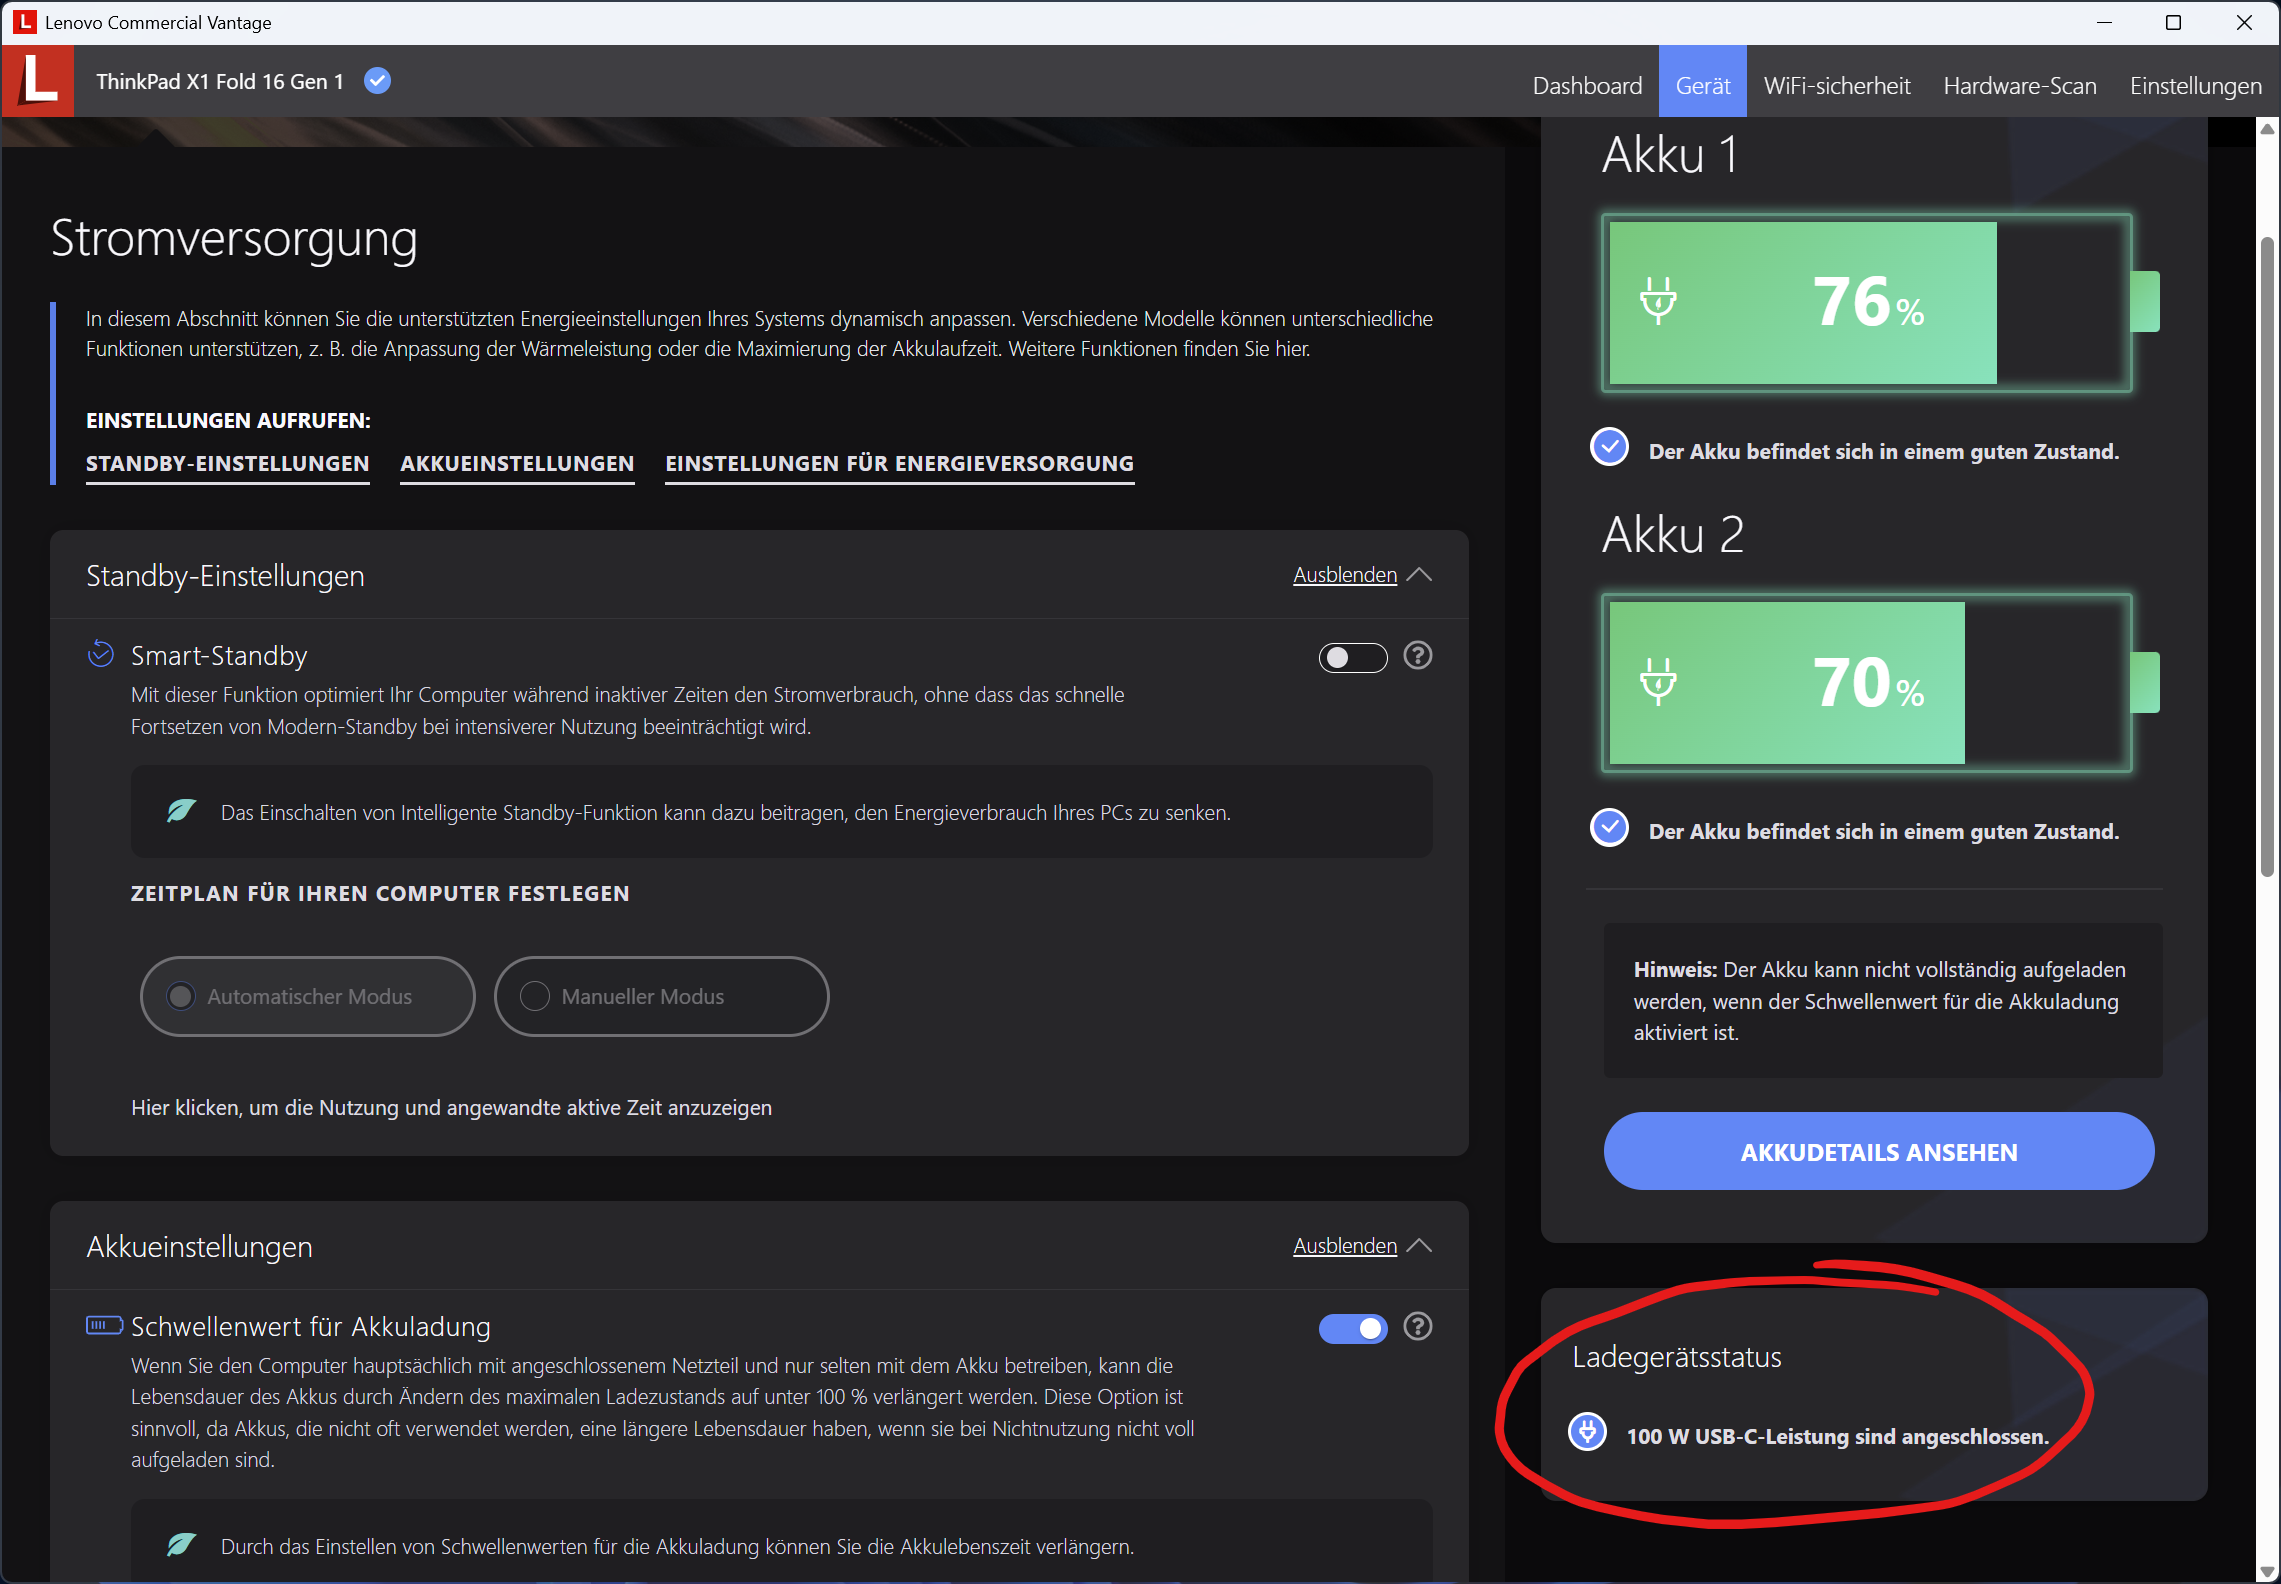The height and width of the screenshot is (1584, 2281).
Task: Disable the Schwellenwert für Akkuladung toggle
Action: pos(1352,1328)
